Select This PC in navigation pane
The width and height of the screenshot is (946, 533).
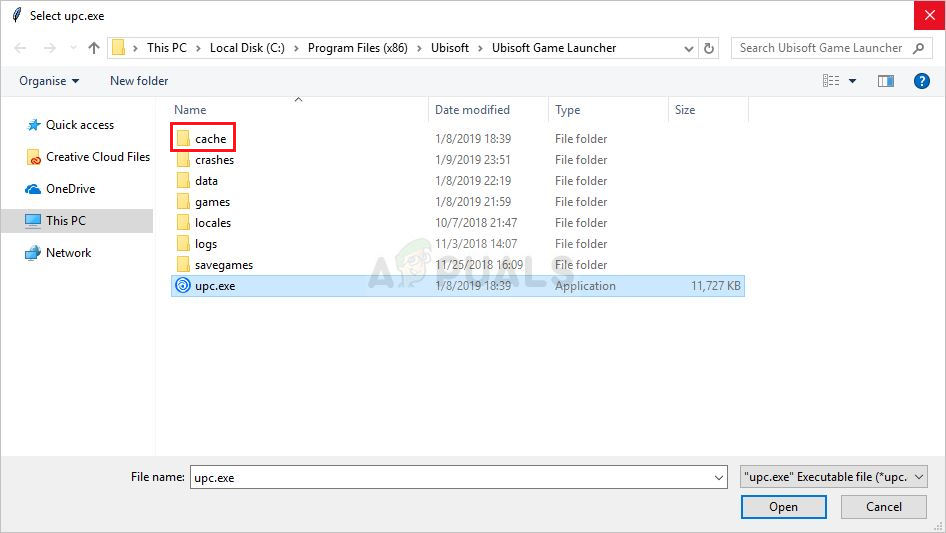pos(77,221)
